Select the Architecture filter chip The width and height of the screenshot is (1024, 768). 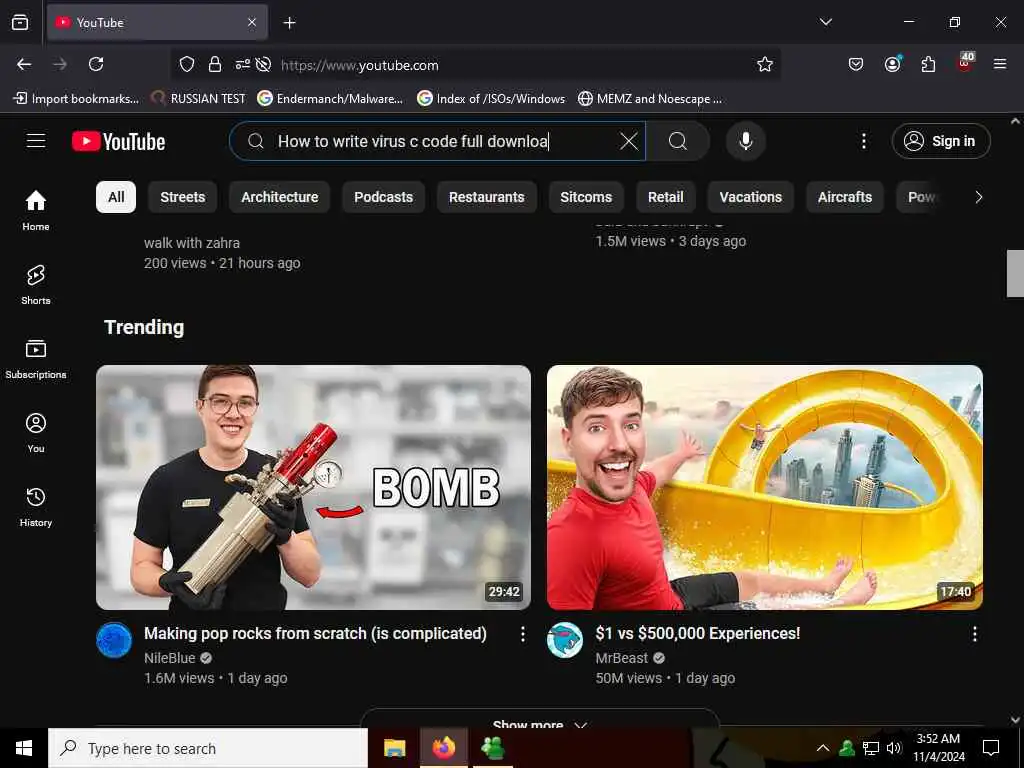coord(280,197)
